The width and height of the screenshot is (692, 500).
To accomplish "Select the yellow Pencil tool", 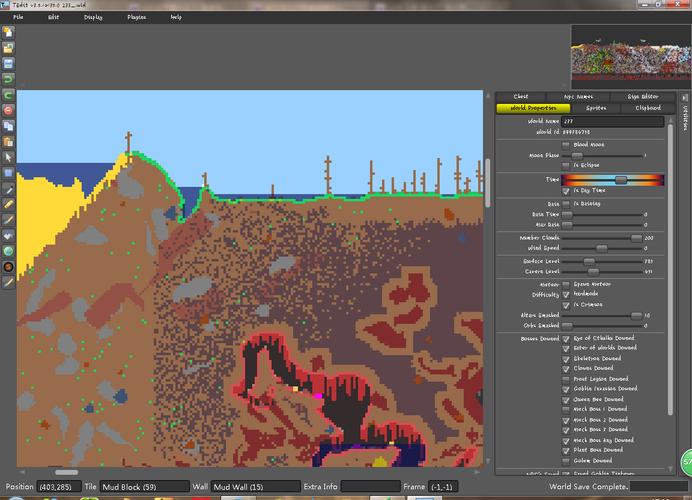I will [8, 204].
